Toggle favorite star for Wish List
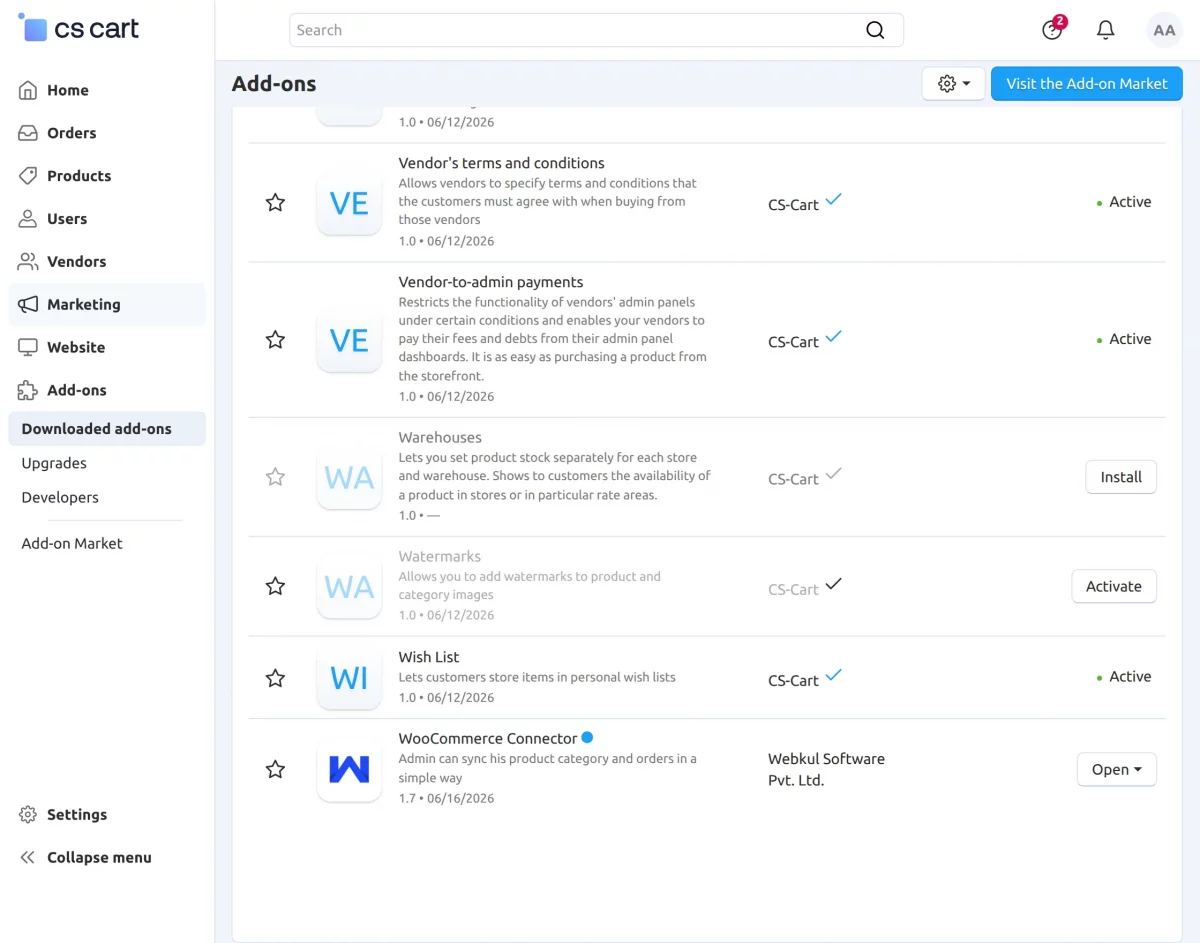1200x943 pixels. point(275,678)
